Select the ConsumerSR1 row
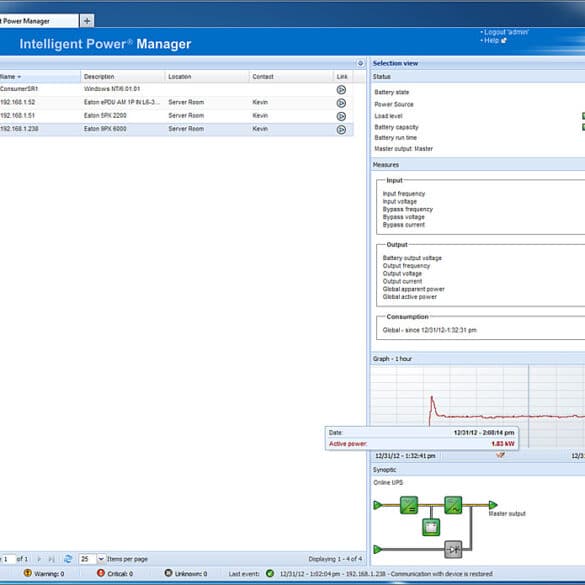 click(x=176, y=89)
